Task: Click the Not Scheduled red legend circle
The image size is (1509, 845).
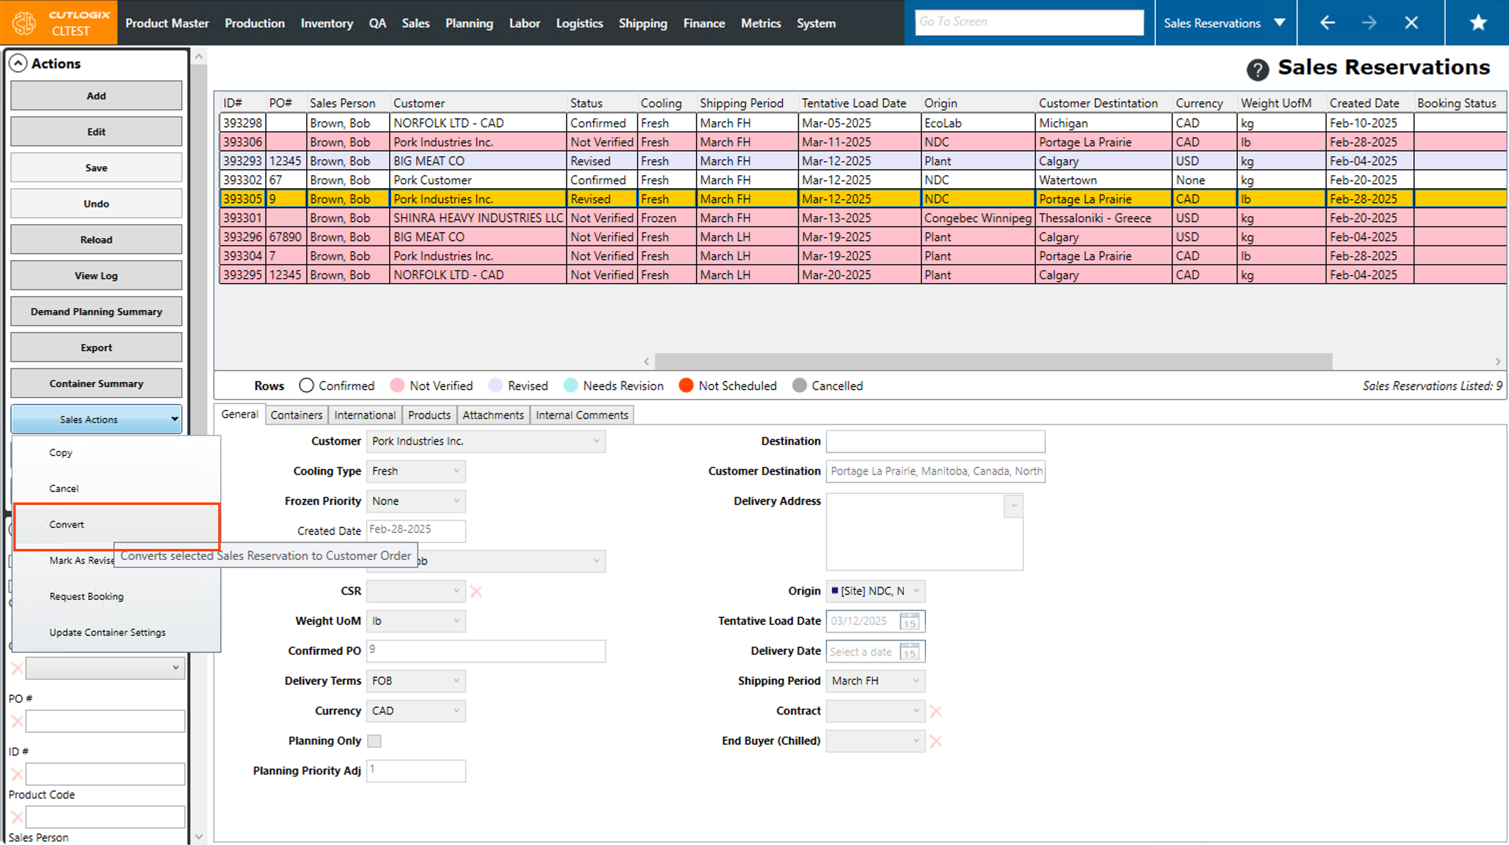Action: pyautogui.click(x=686, y=386)
